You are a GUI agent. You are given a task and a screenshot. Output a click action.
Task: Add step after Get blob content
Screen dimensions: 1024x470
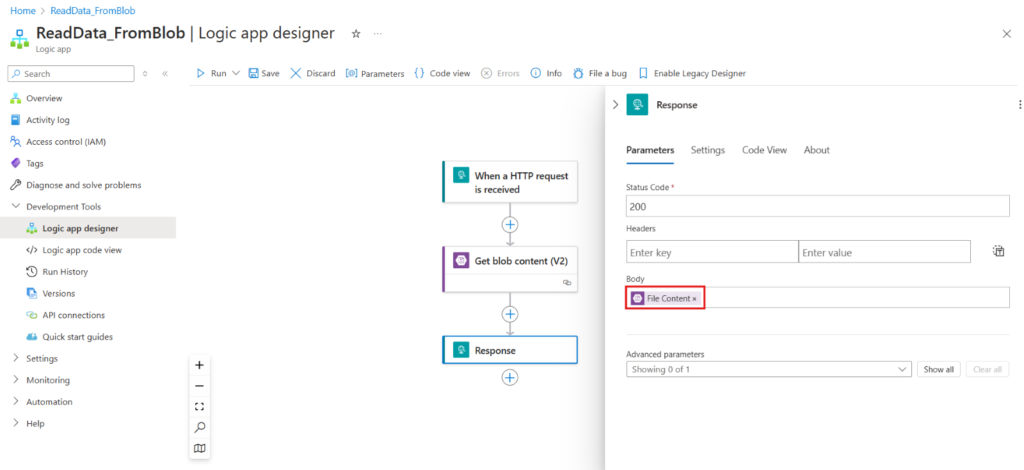[510, 314]
